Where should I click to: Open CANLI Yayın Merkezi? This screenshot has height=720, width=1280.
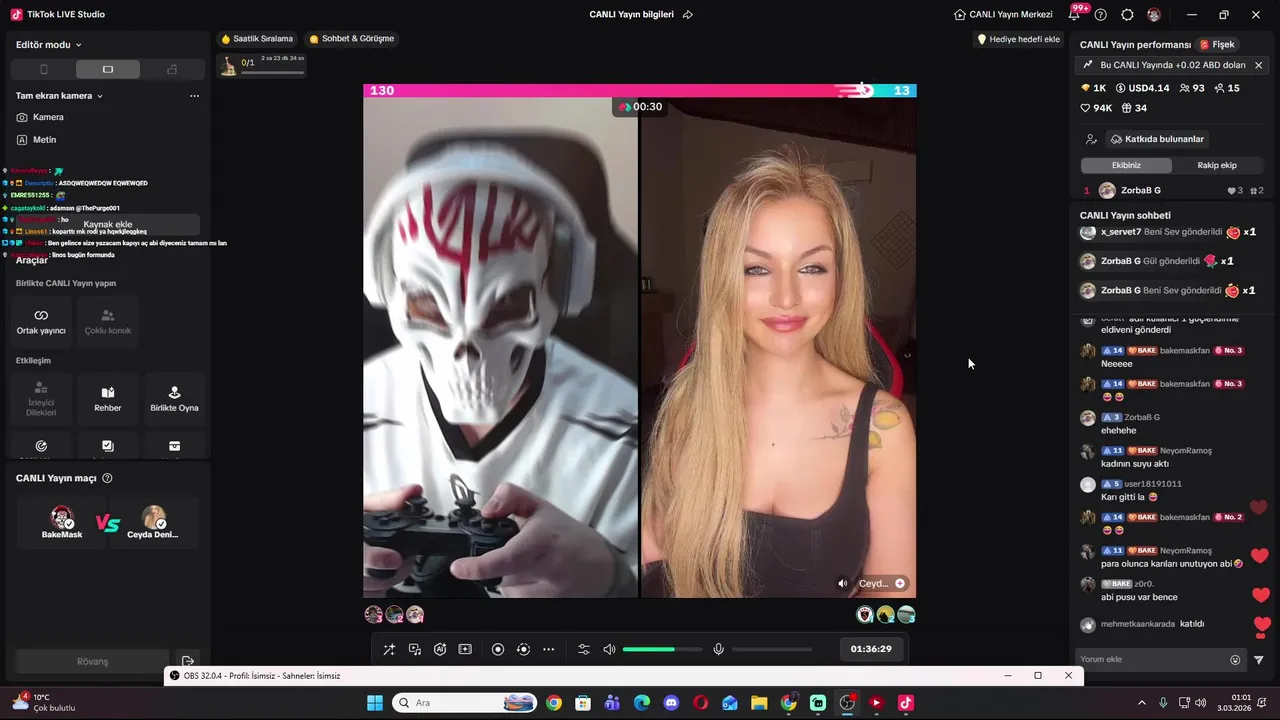[1003, 15]
